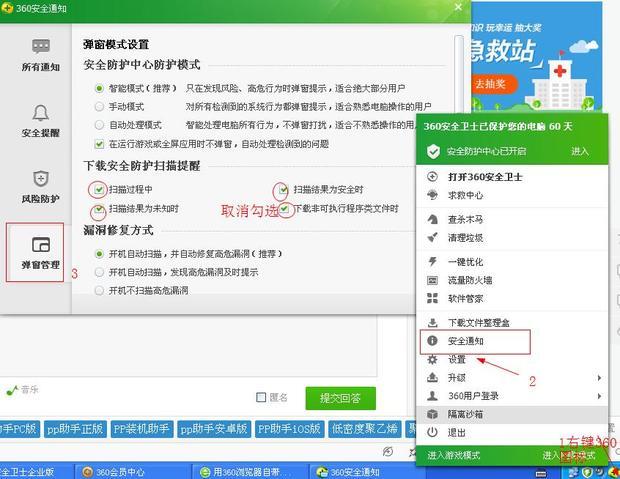
Task: Click the PP助手iOS版 tag link
Action: pyautogui.click(x=290, y=429)
